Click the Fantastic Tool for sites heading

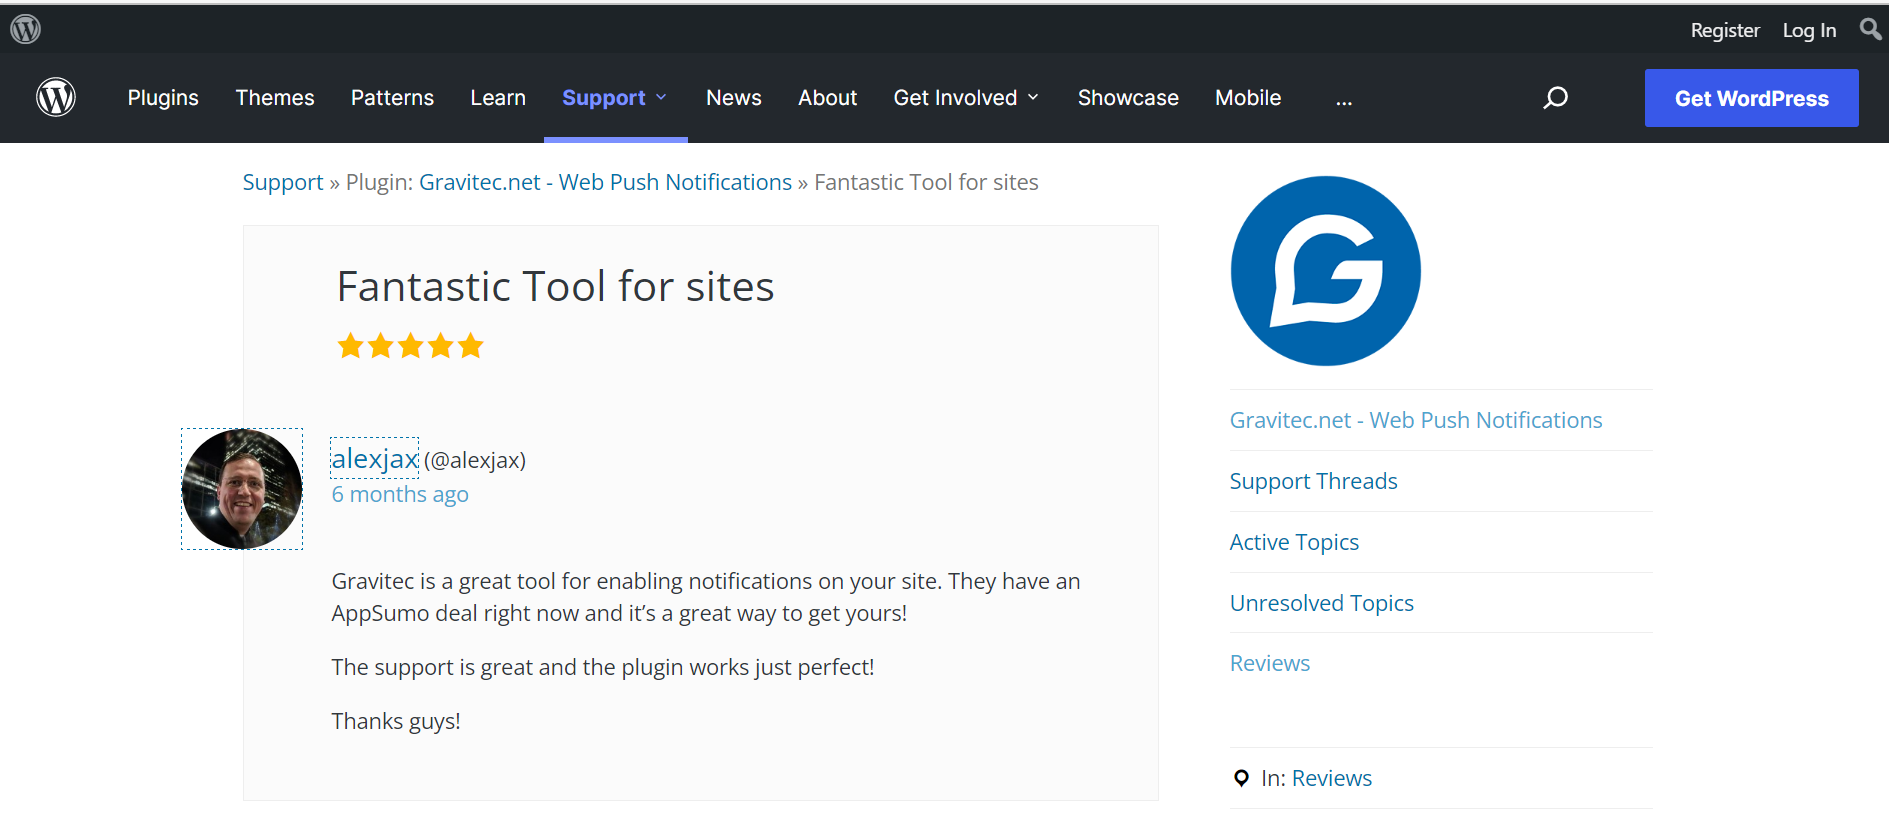point(555,286)
